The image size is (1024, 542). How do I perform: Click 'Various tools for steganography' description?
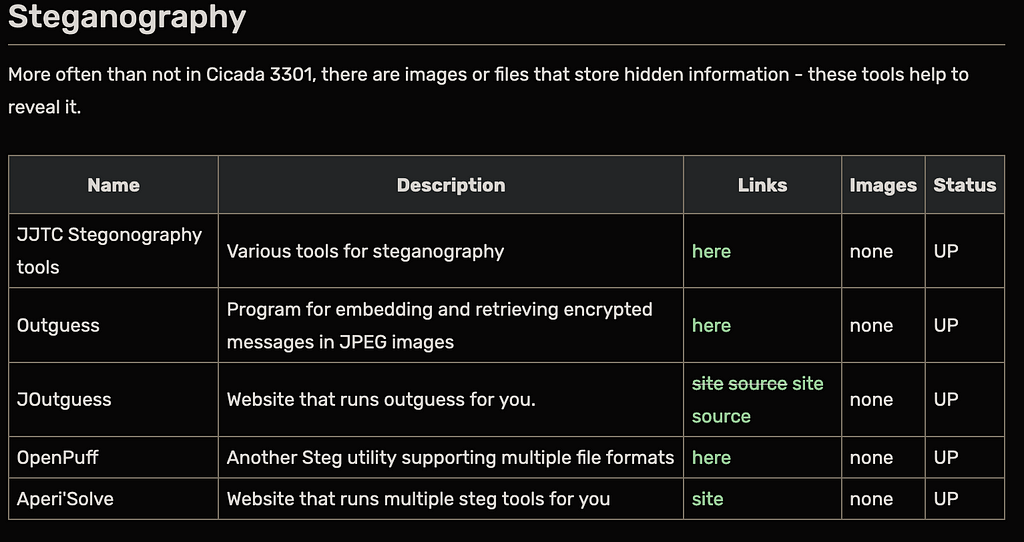(x=365, y=251)
